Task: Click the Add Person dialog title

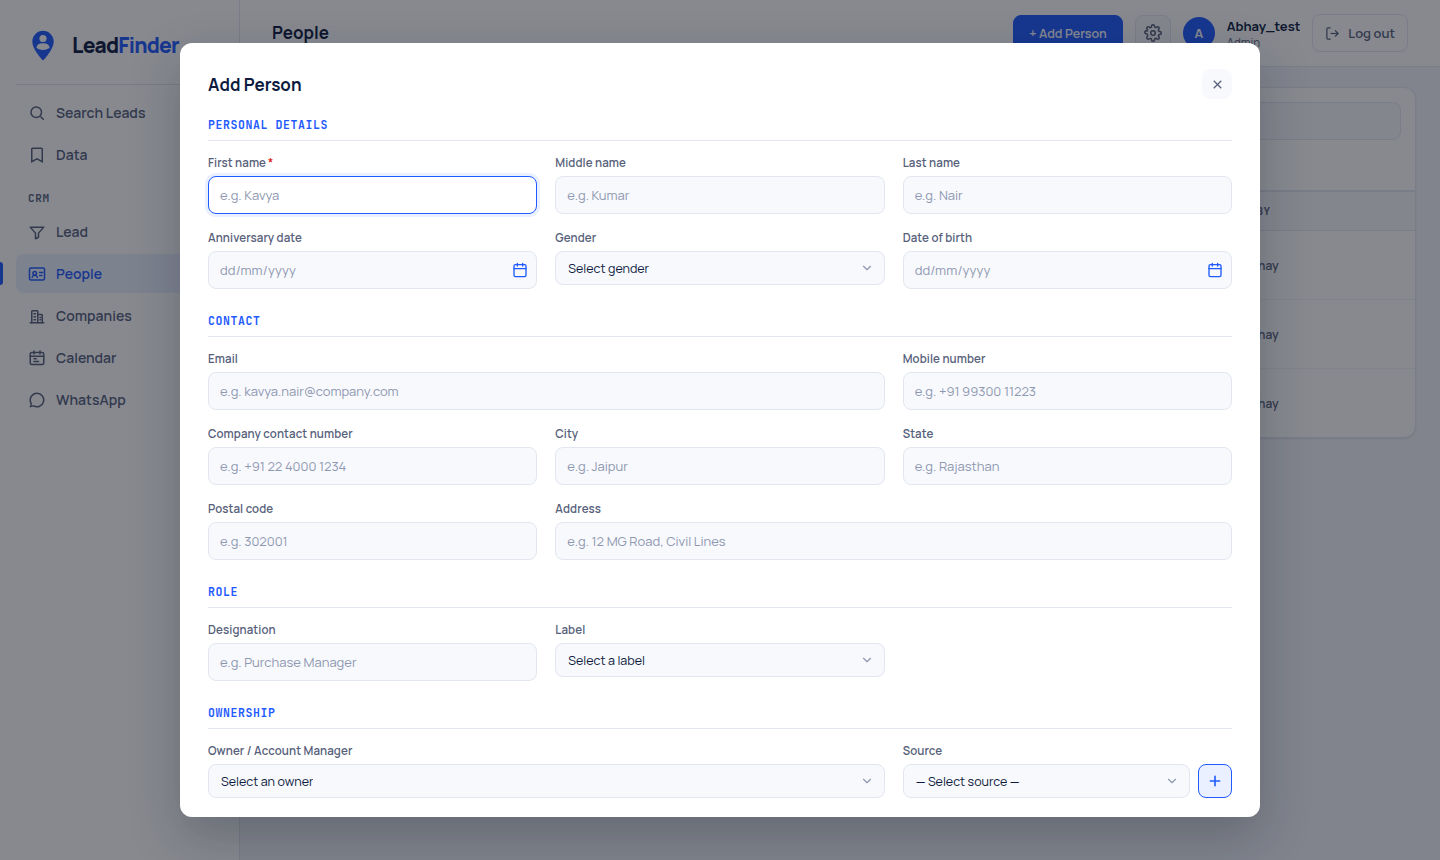Action: click(255, 85)
